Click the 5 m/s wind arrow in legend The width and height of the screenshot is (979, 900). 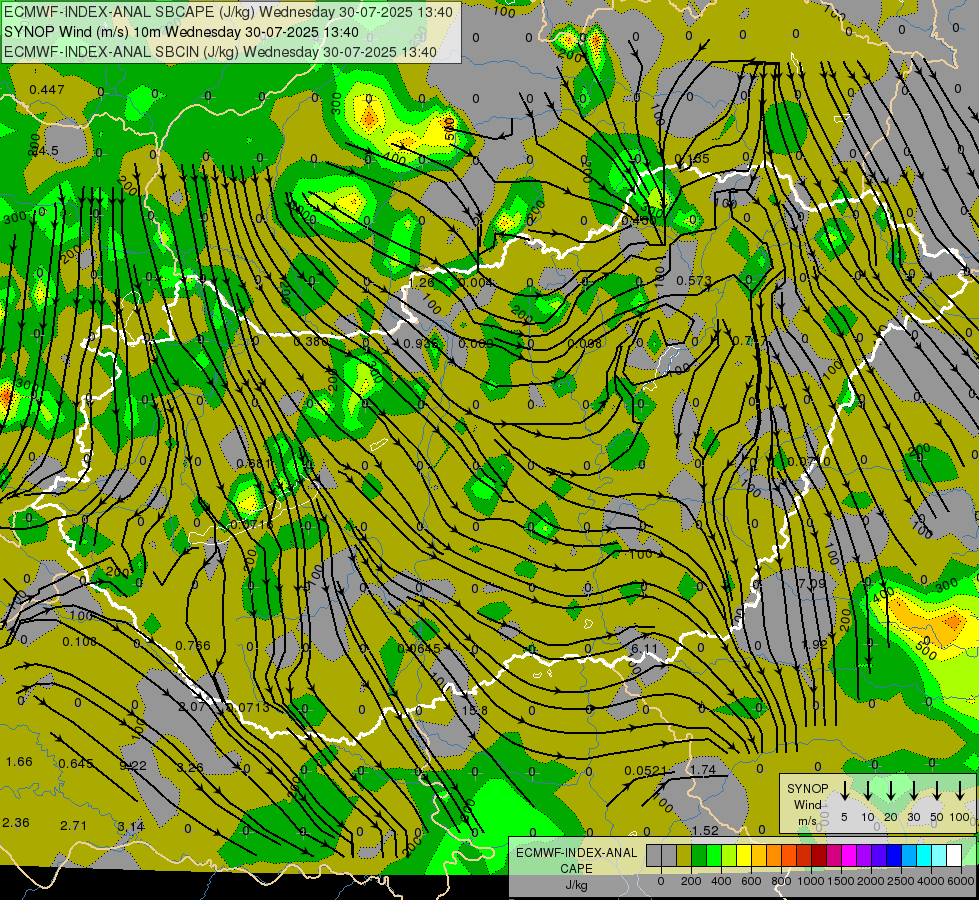coord(844,791)
